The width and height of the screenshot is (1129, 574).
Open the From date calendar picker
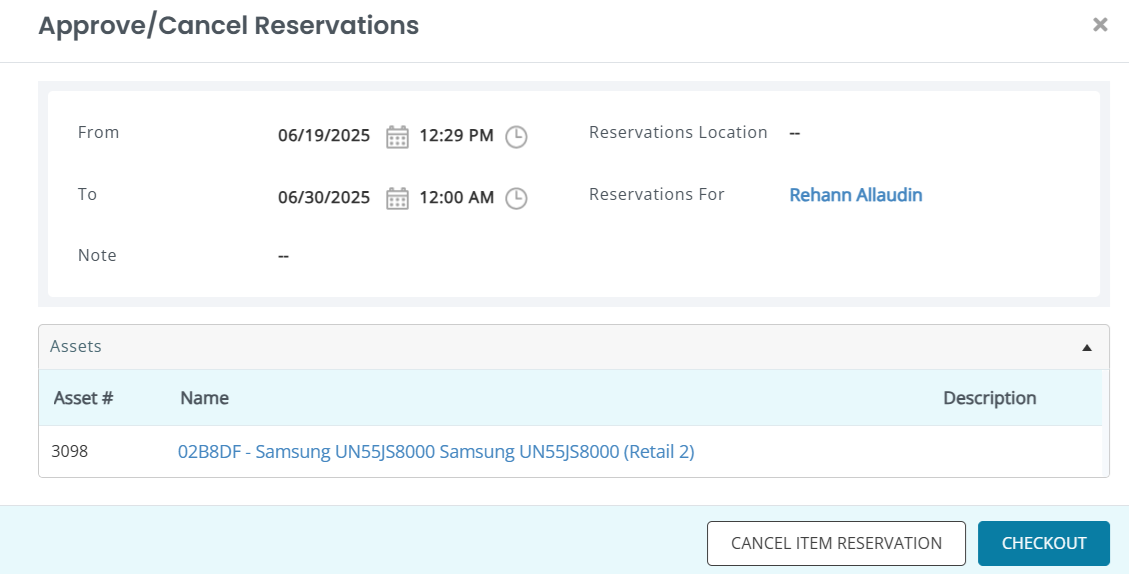tap(397, 136)
